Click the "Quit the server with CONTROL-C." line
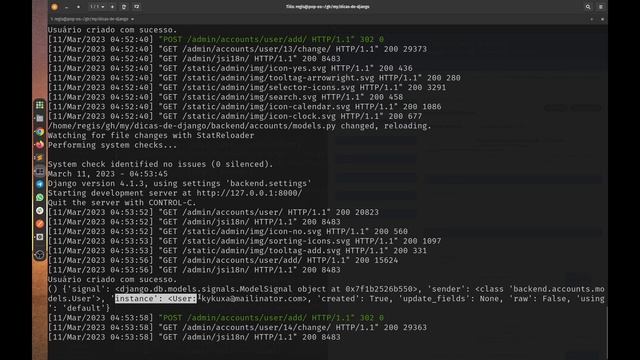 coord(122,203)
